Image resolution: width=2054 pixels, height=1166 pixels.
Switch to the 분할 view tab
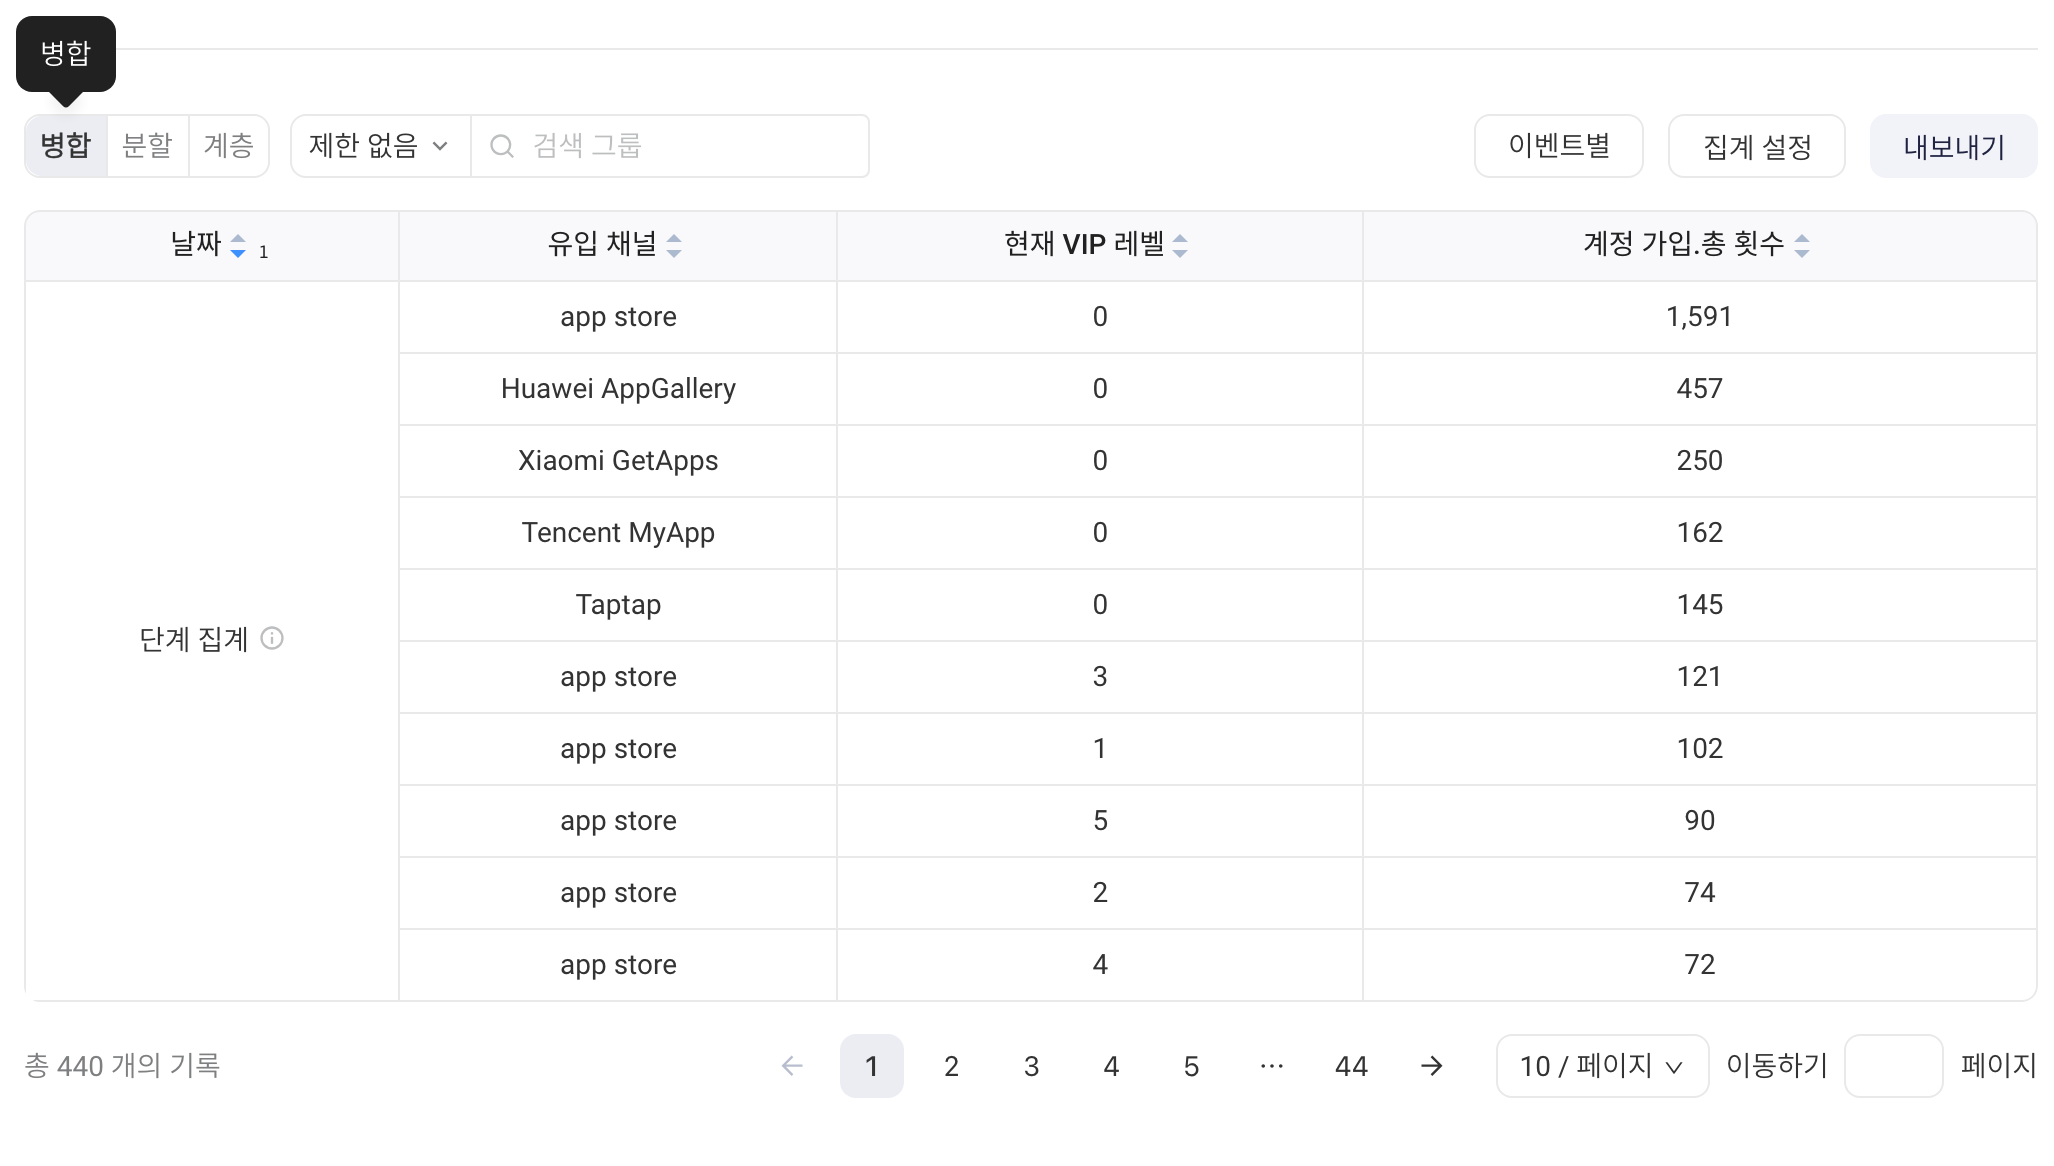(147, 146)
